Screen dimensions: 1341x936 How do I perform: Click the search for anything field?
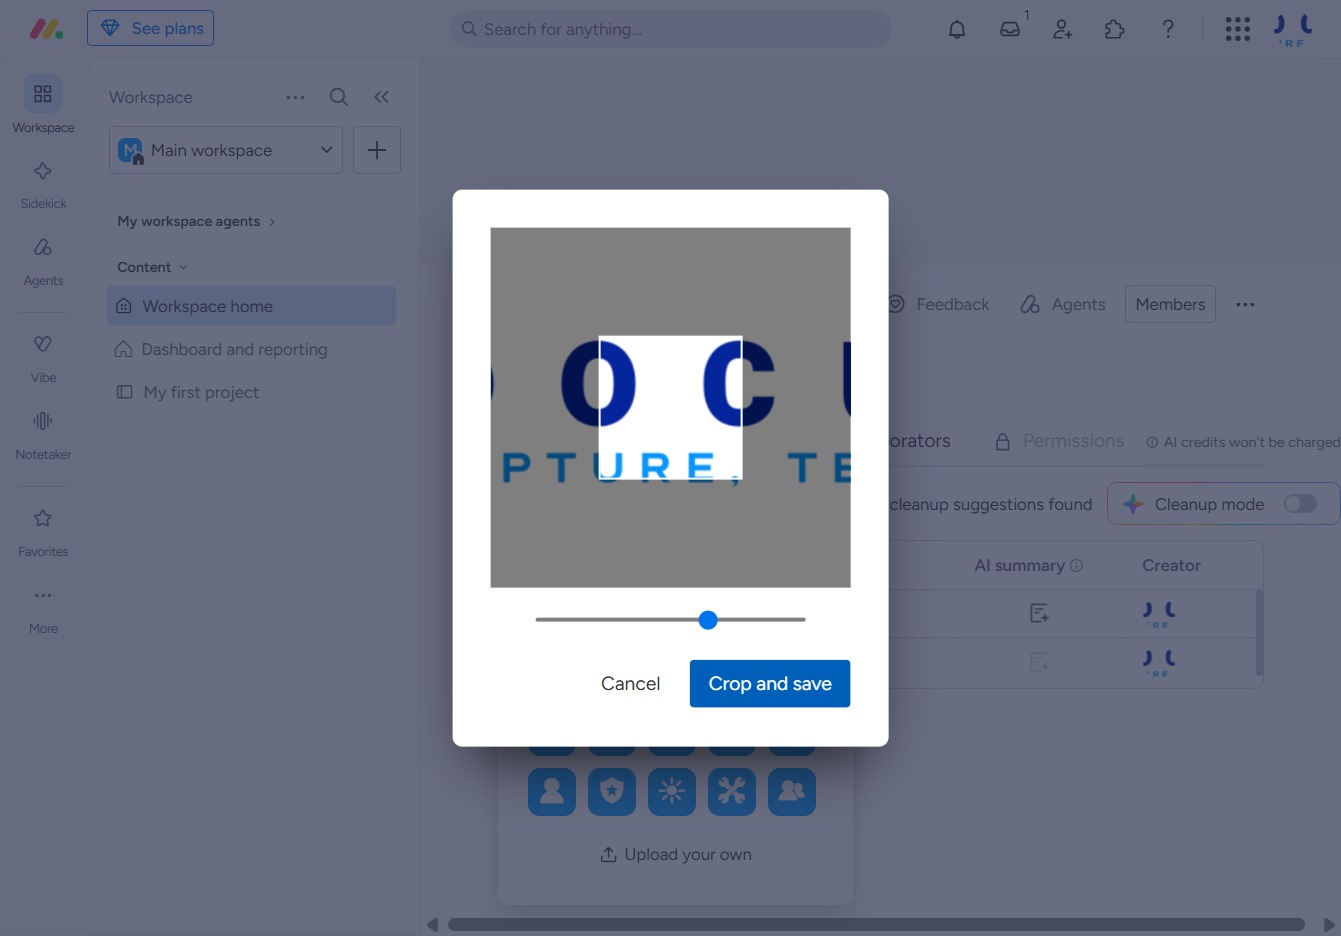tap(671, 29)
